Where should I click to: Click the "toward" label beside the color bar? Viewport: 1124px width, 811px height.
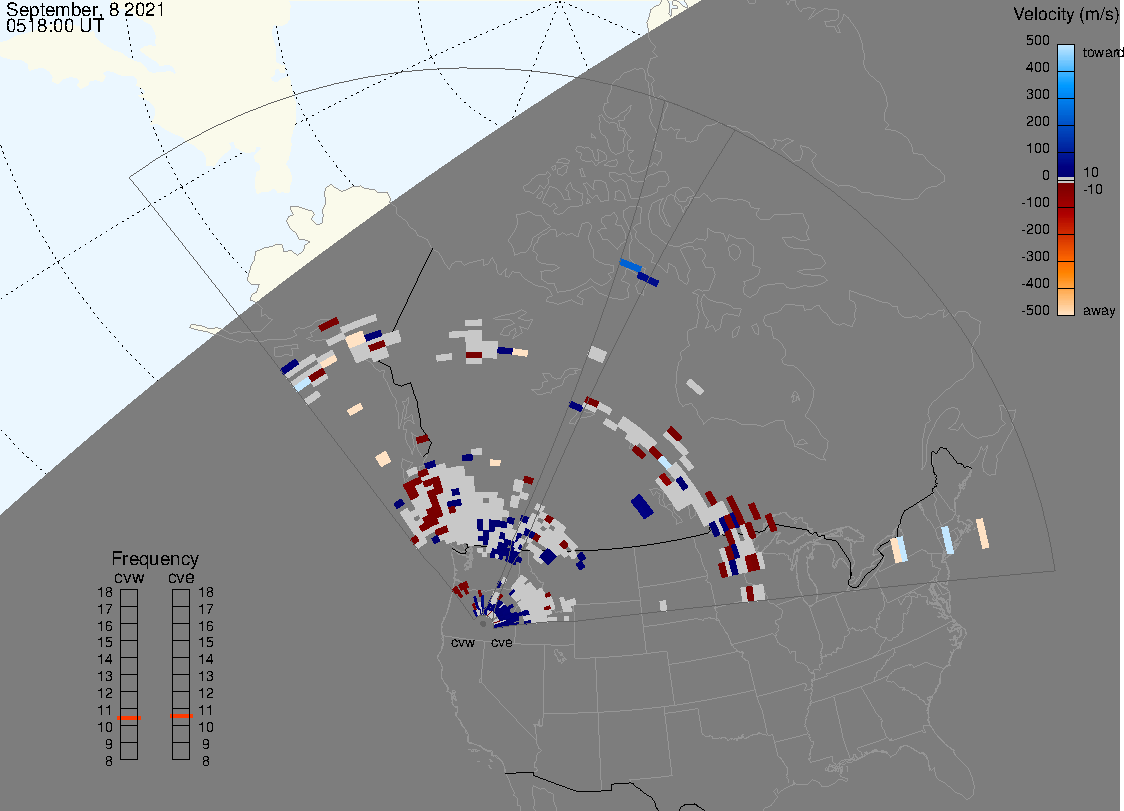pyautogui.click(x=1102, y=52)
